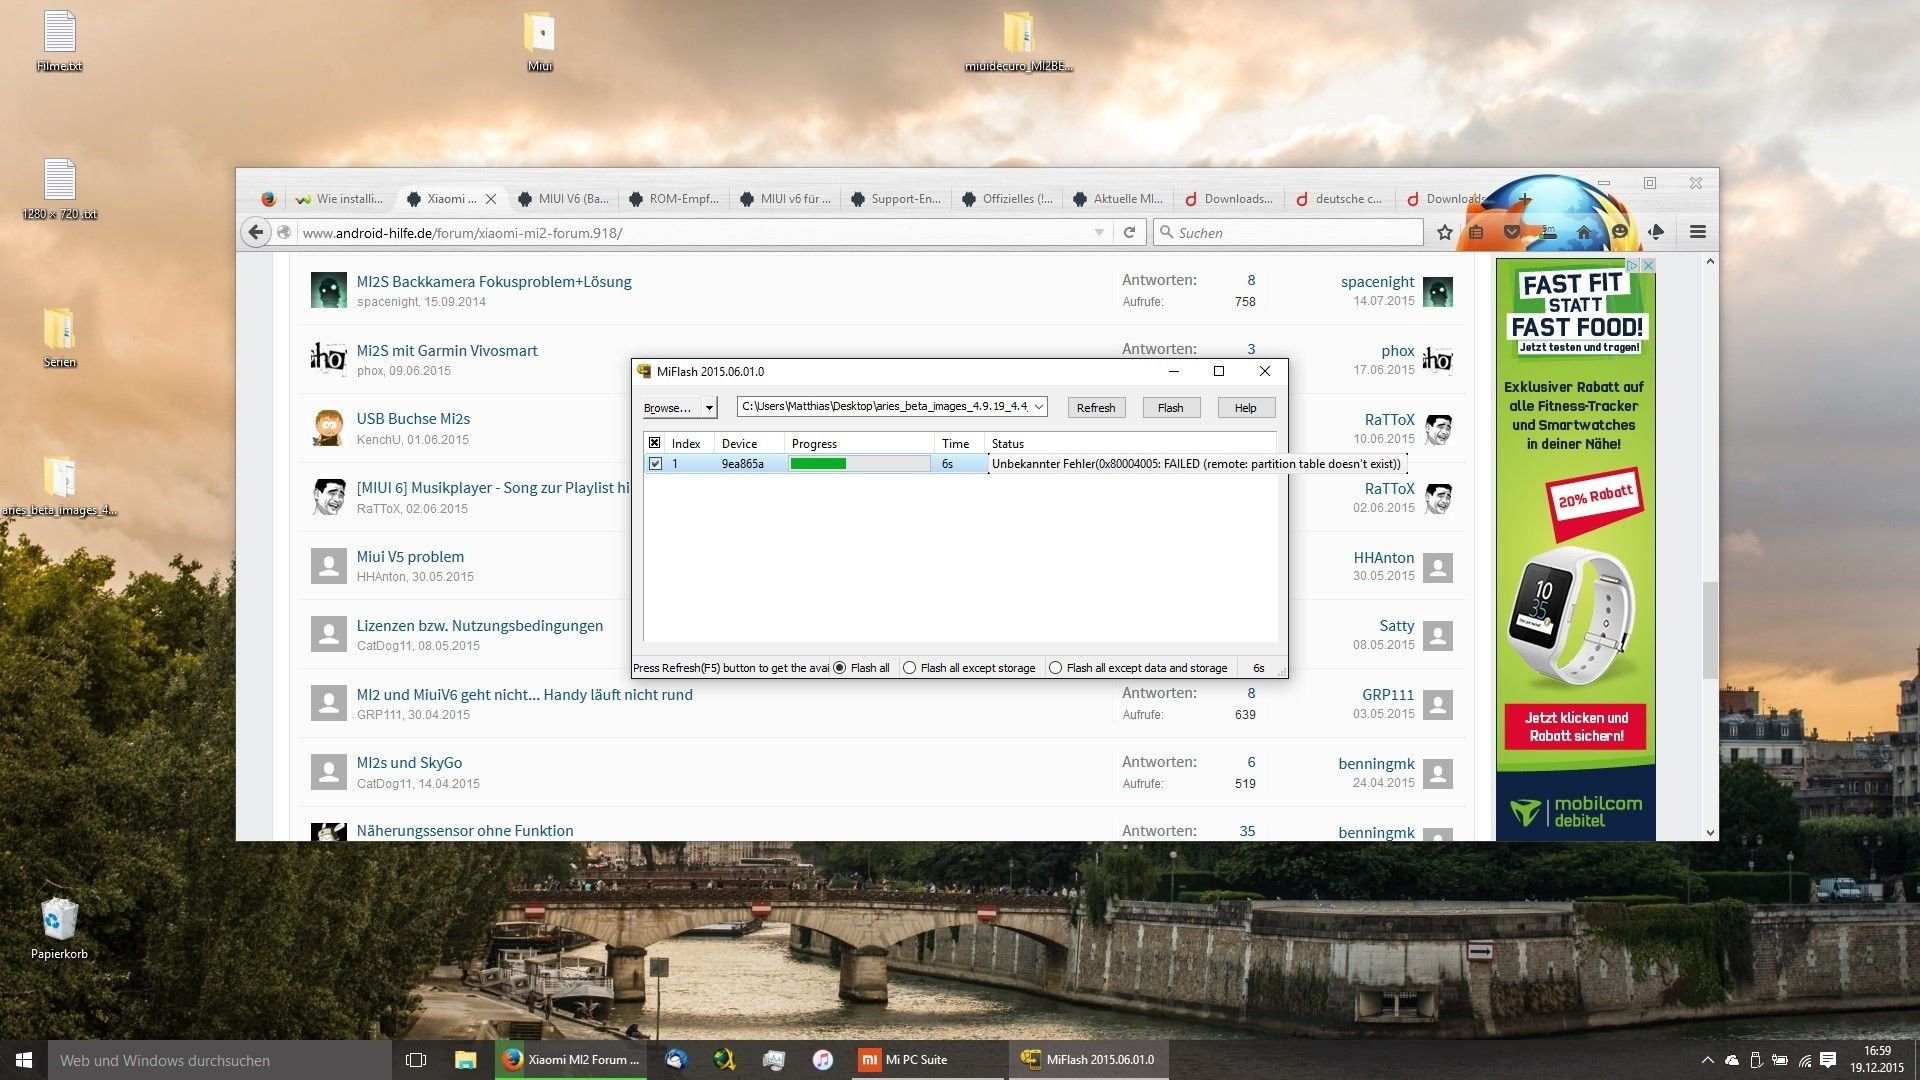
Task: Open the Firefox URL history dropdown arrow
Action: pos(1099,232)
